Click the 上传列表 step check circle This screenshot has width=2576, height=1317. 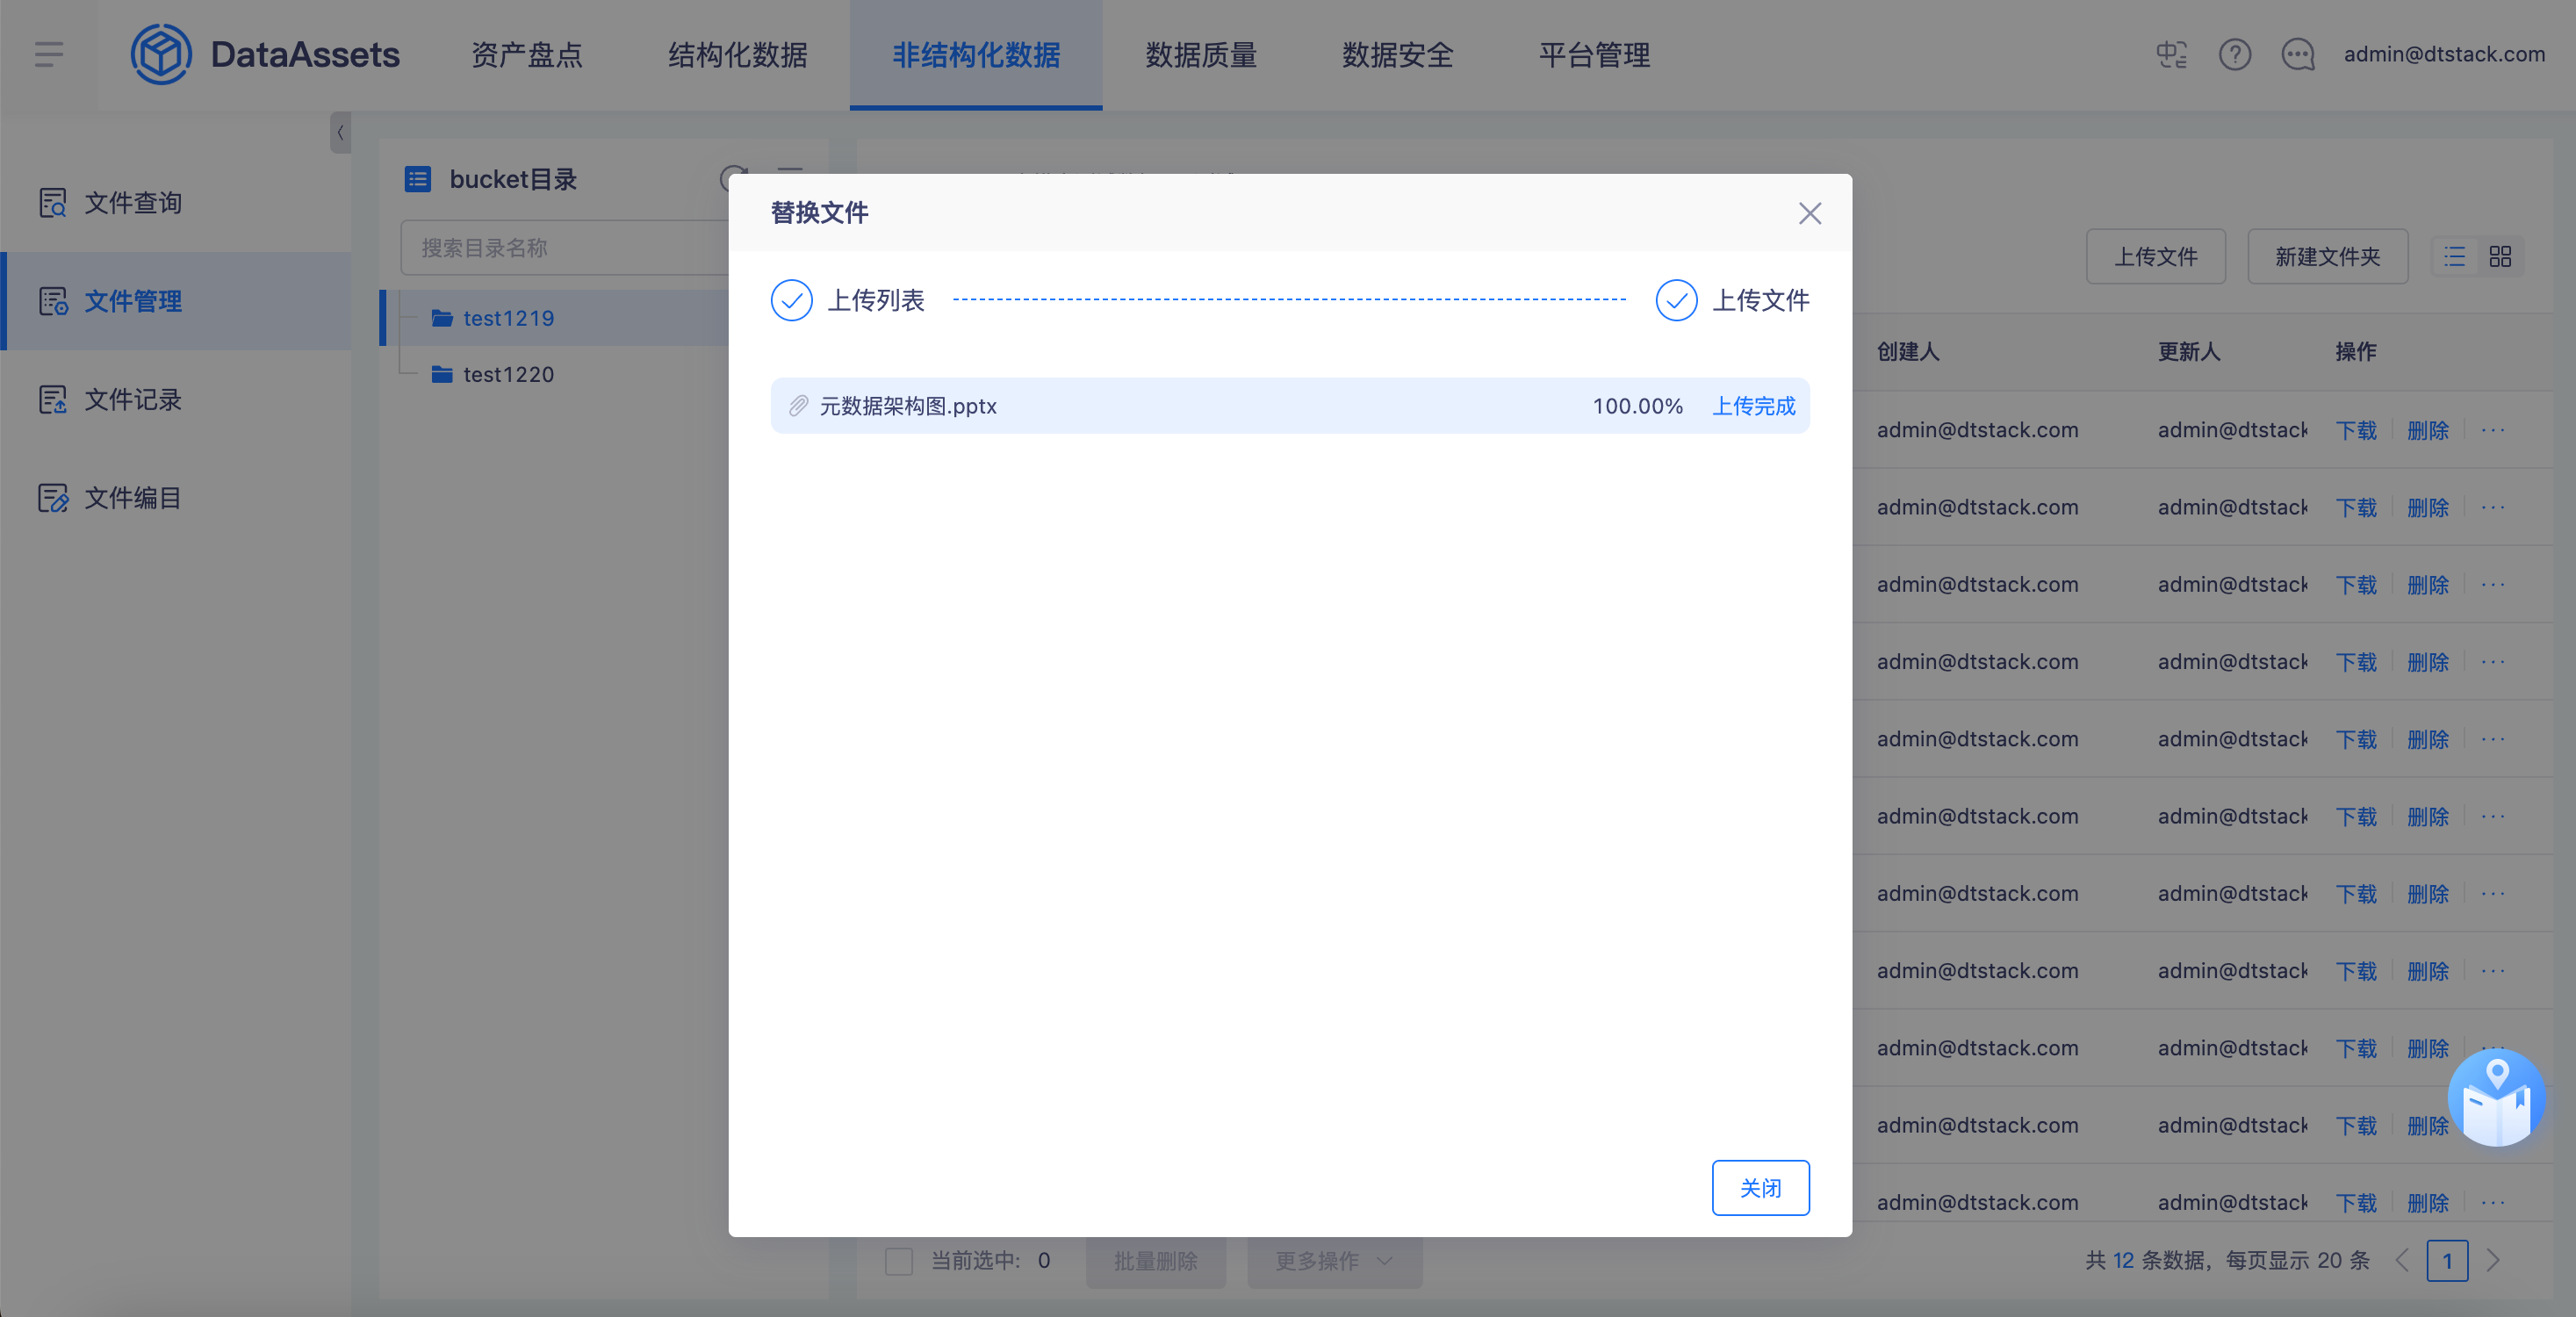point(791,300)
